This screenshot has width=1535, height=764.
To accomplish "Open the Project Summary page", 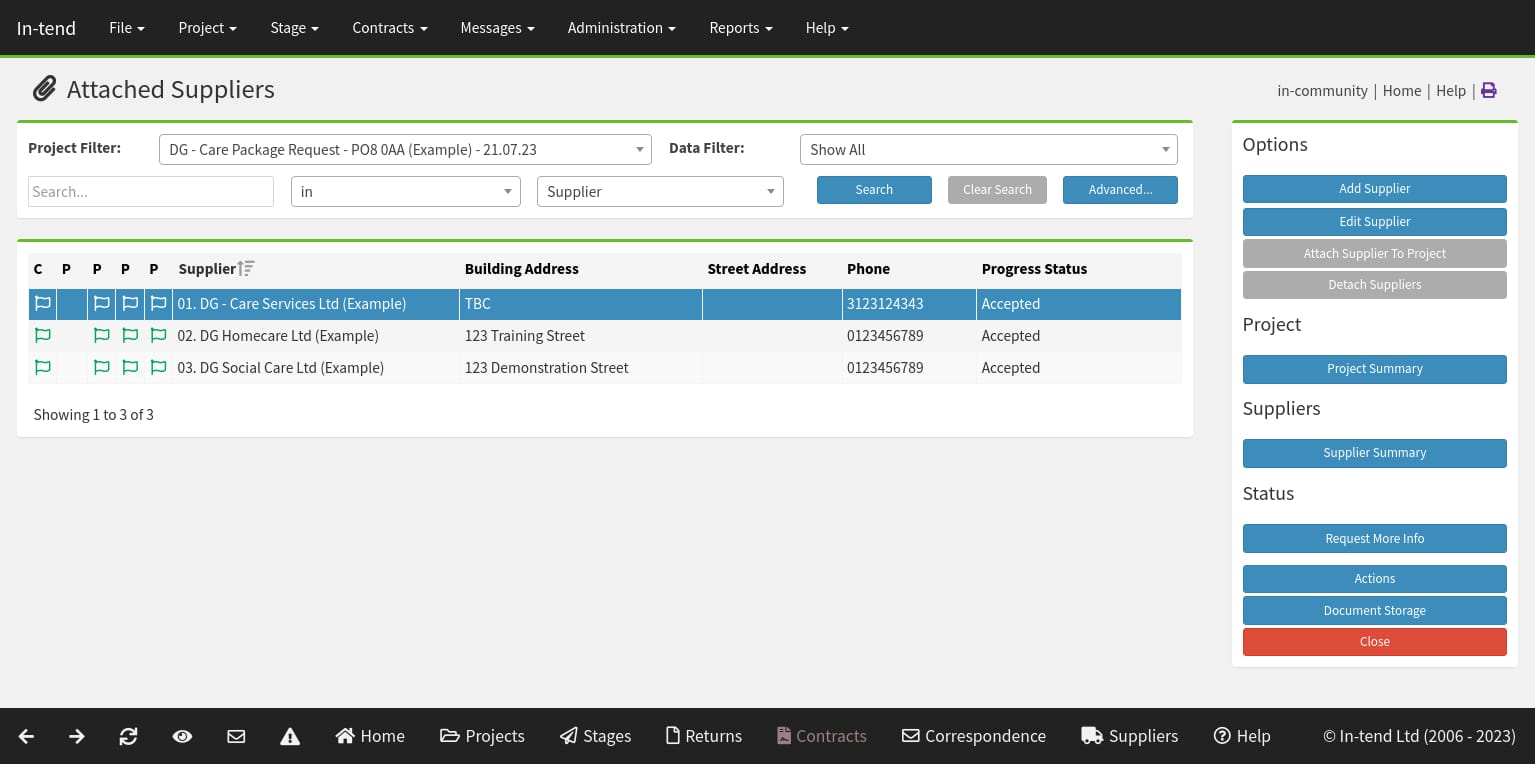I will coord(1374,369).
